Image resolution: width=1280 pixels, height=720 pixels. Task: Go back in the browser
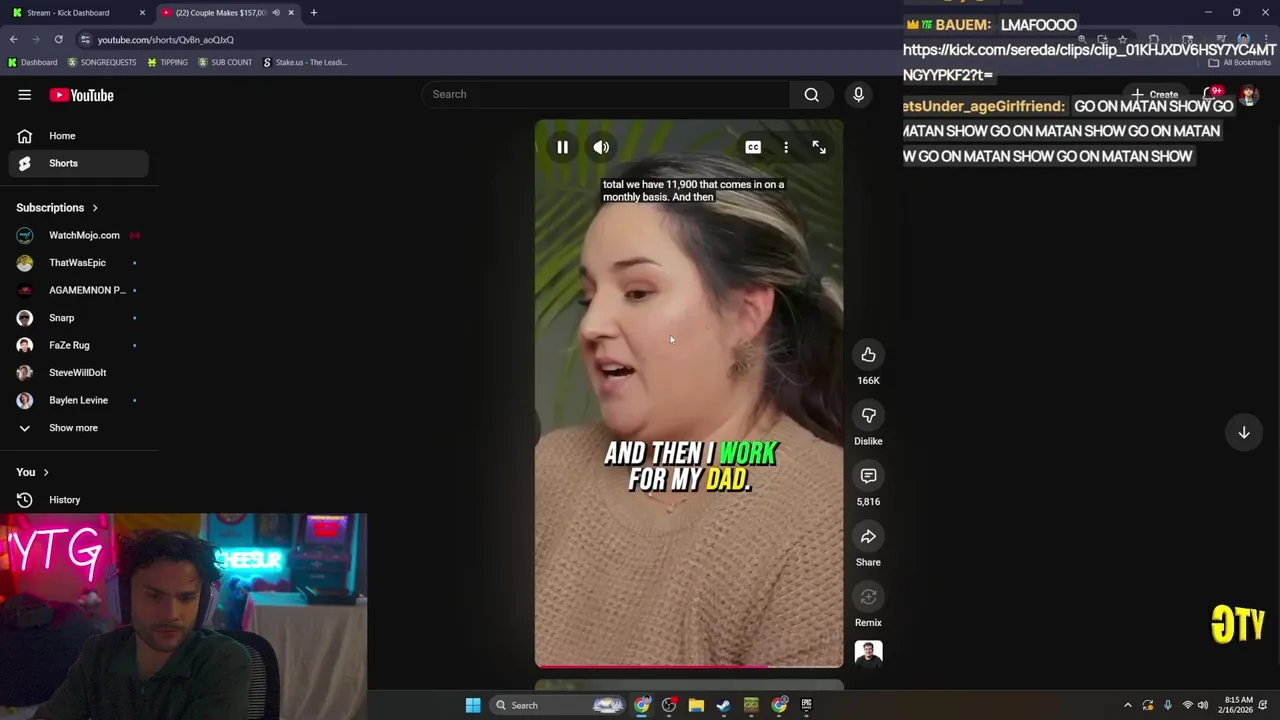tap(14, 39)
